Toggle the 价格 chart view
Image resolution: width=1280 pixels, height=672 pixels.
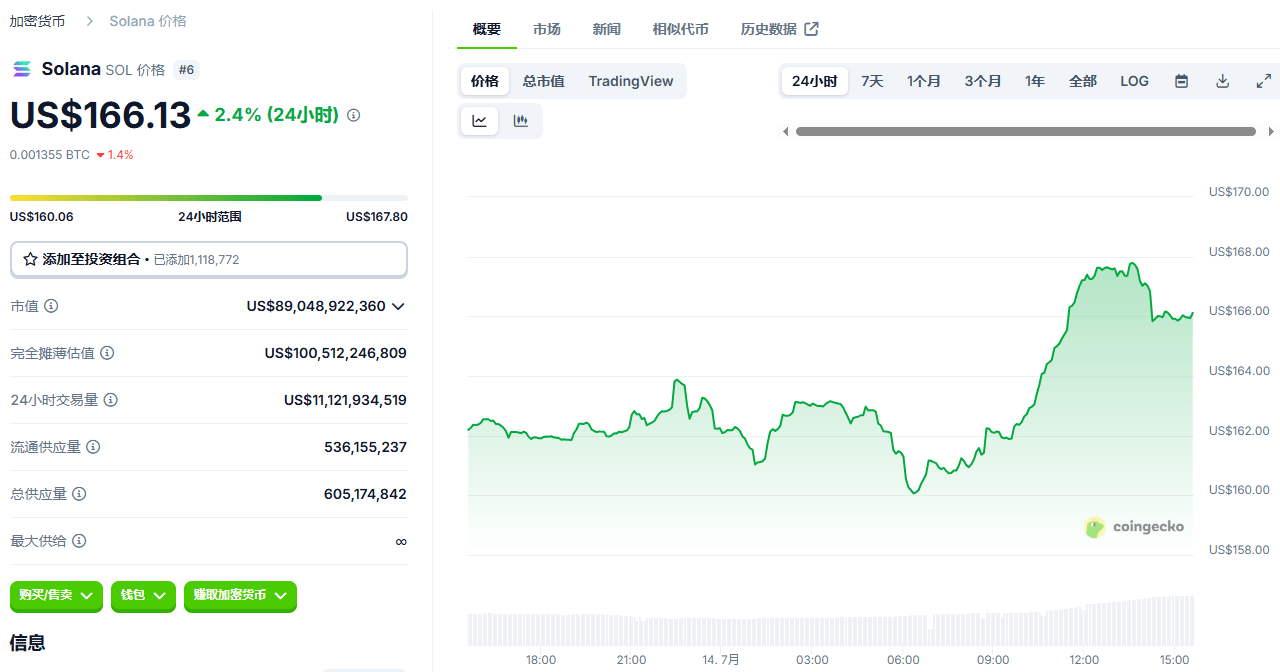[x=485, y=81]
